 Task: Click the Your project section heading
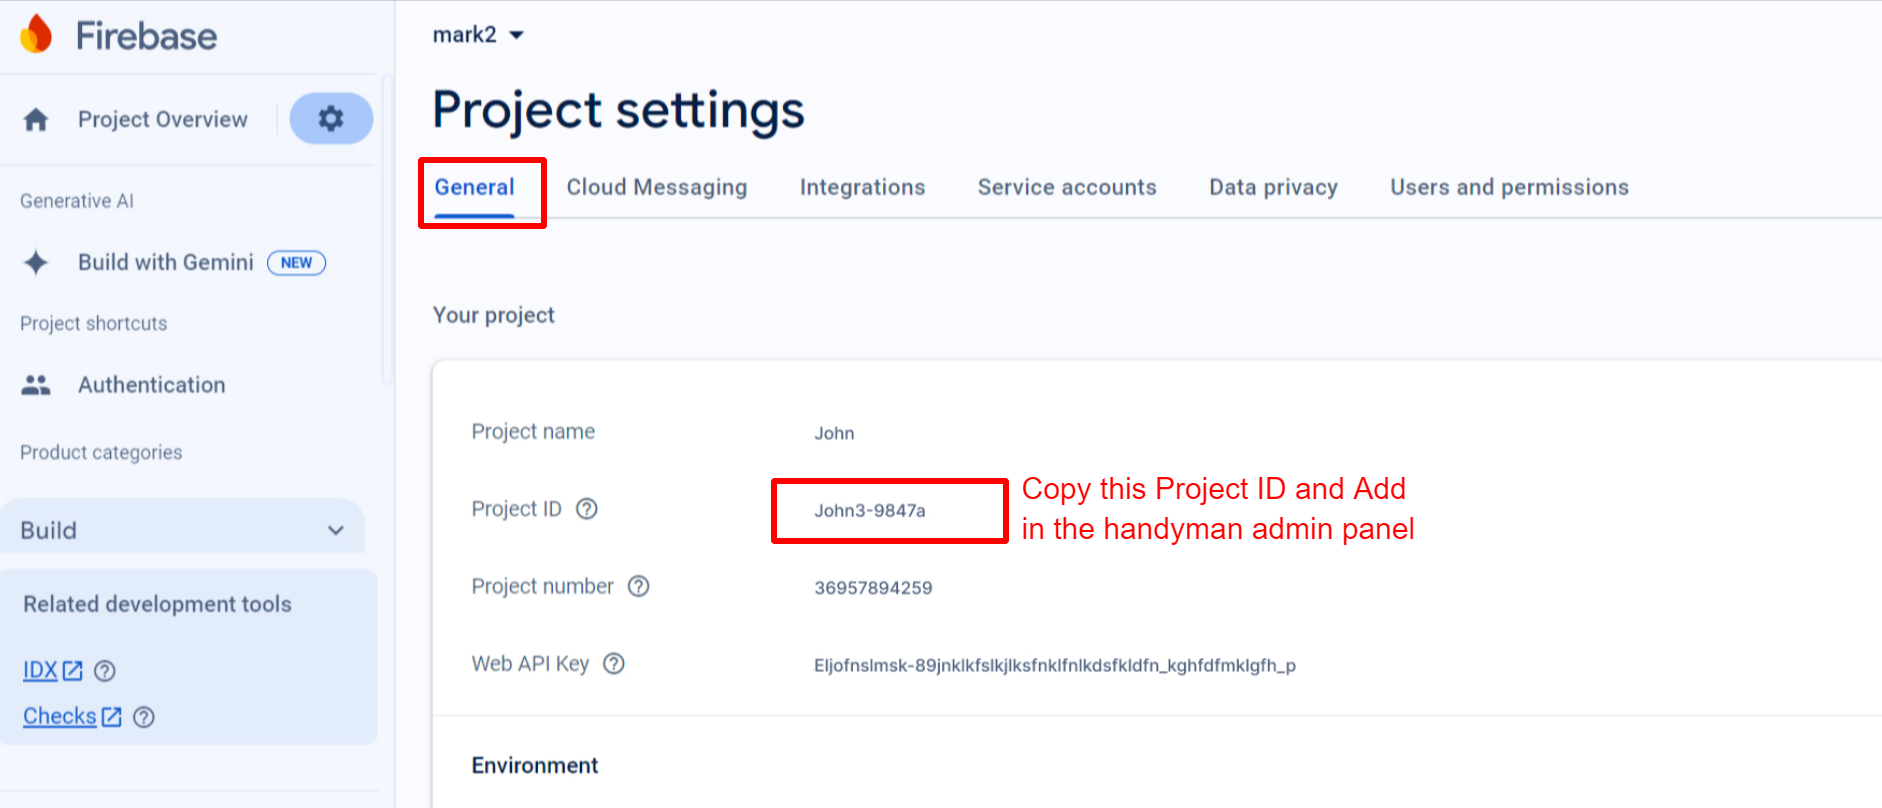493,316
